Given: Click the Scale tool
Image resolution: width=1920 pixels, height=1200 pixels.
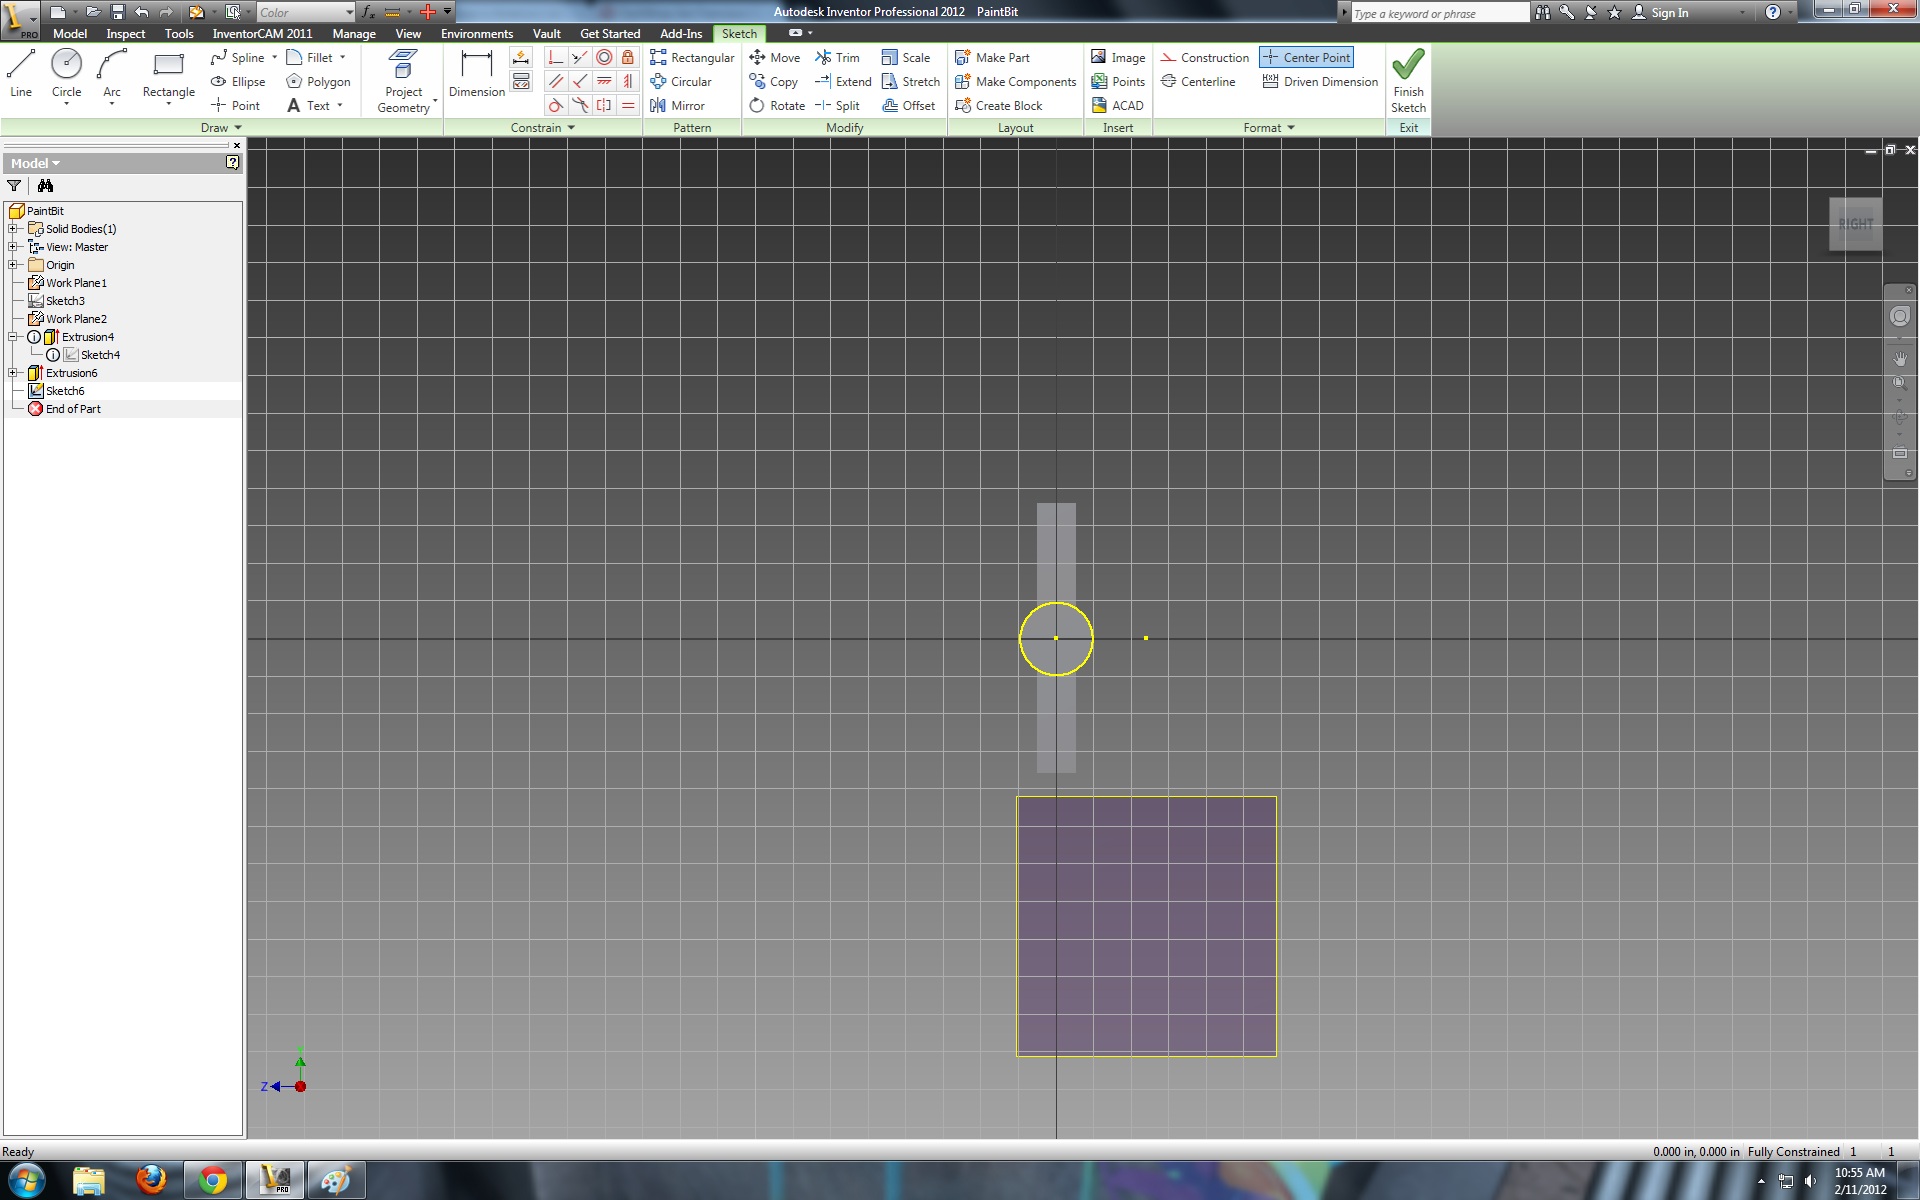Looking at the screenshot, I should (x=905, y=58).
